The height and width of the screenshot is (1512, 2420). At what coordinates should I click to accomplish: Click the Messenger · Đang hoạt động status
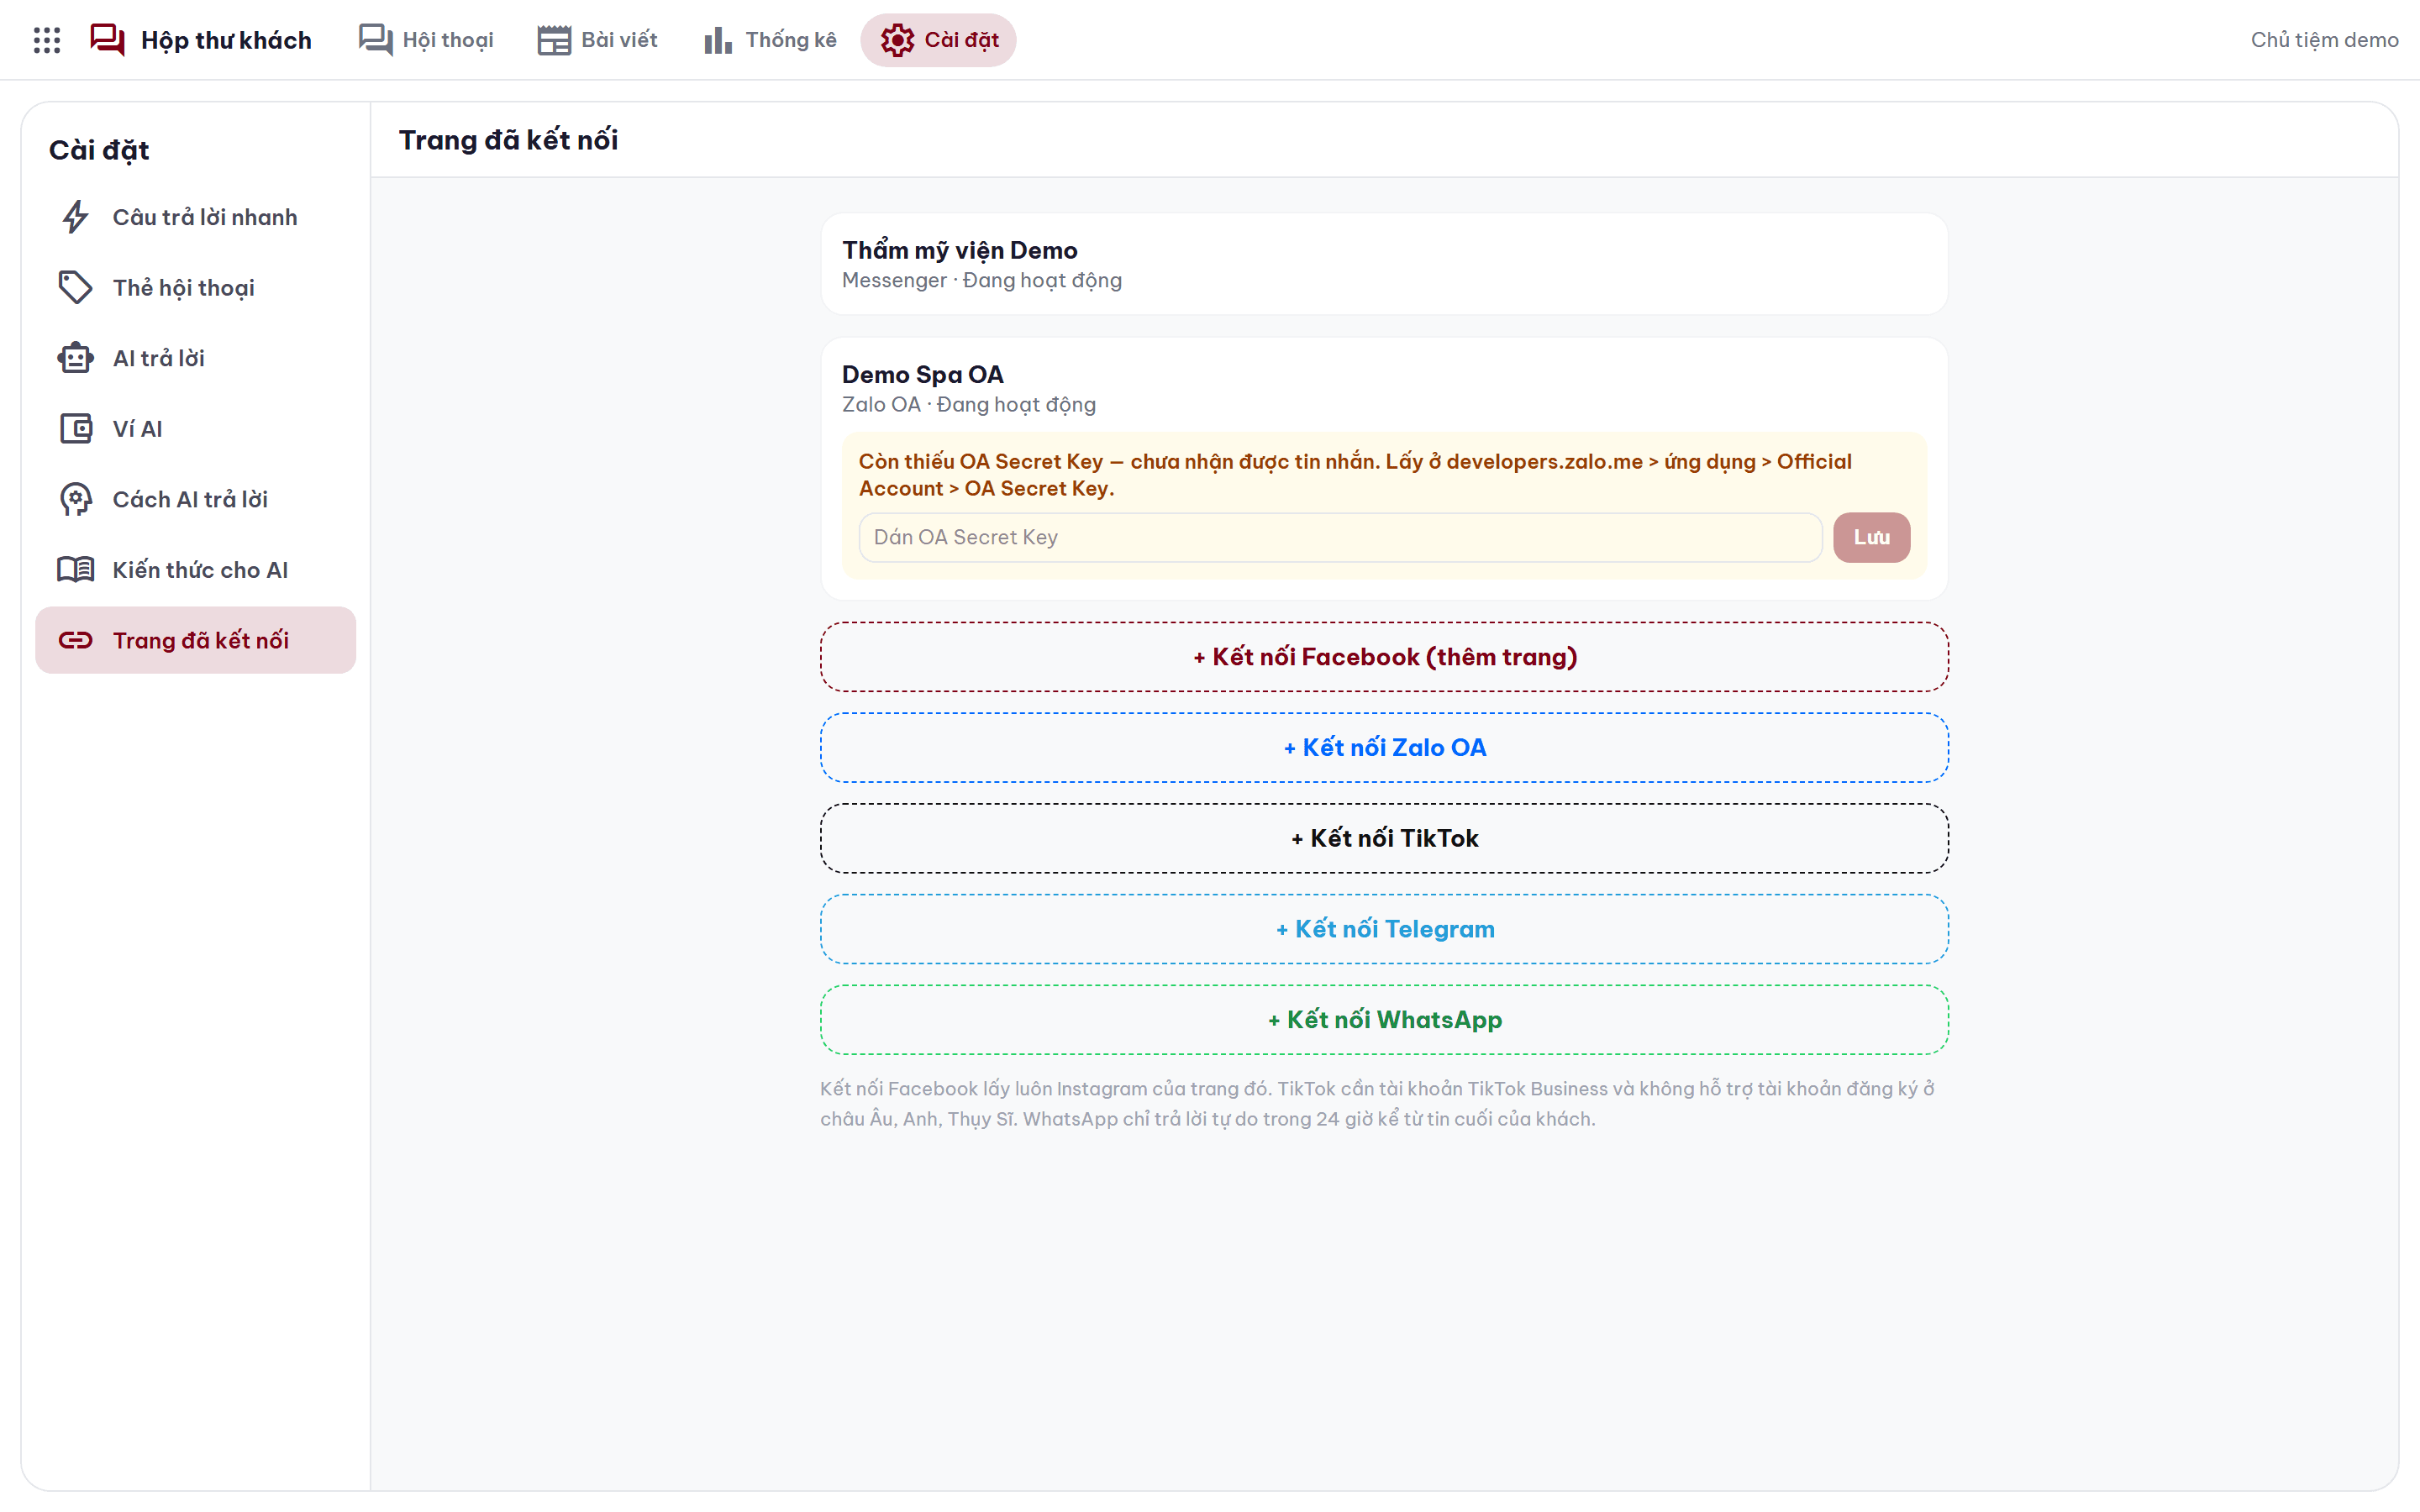(981, 281)
